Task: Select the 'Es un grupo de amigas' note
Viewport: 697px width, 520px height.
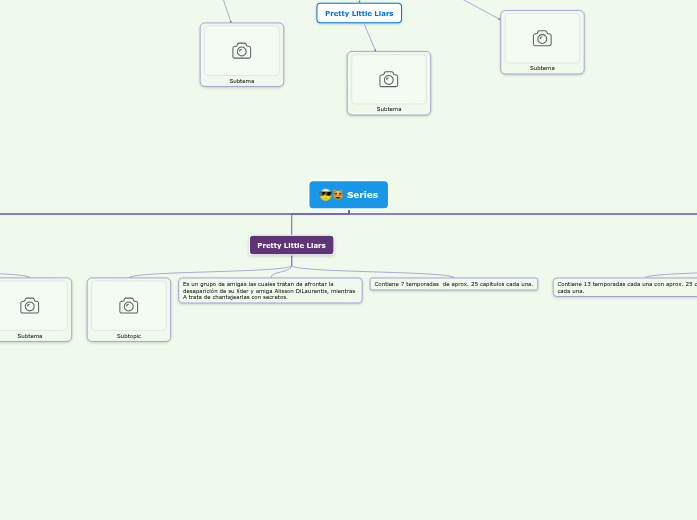Action: coord(269,290)
